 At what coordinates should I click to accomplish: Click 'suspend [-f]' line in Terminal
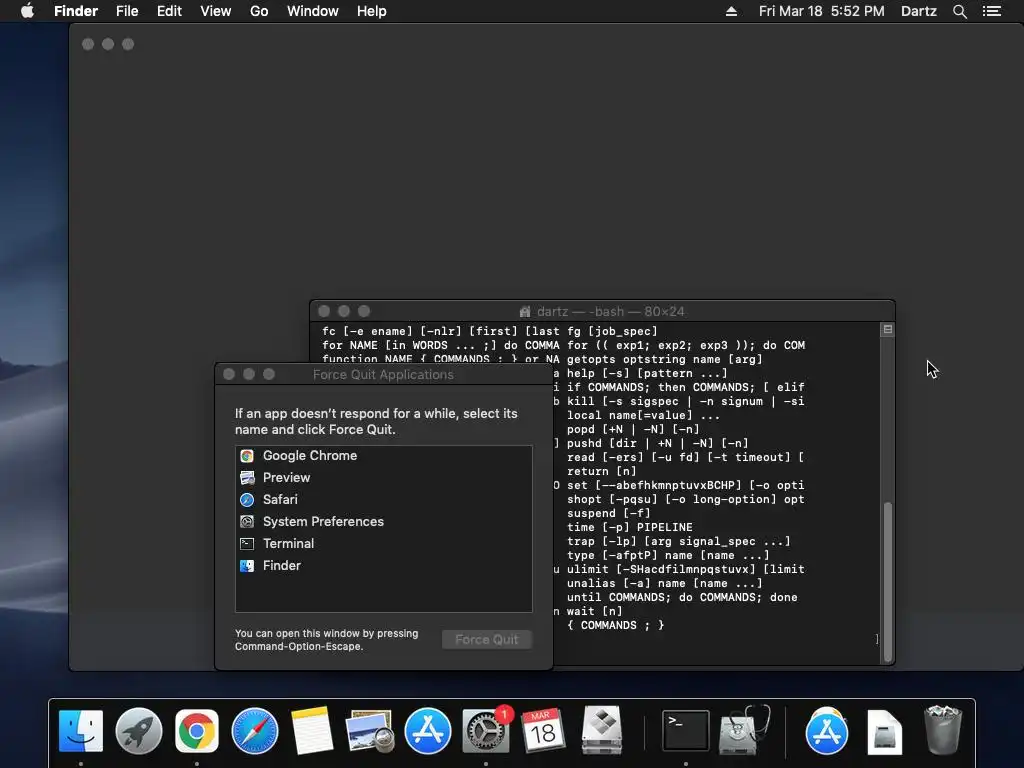point(609,513)
